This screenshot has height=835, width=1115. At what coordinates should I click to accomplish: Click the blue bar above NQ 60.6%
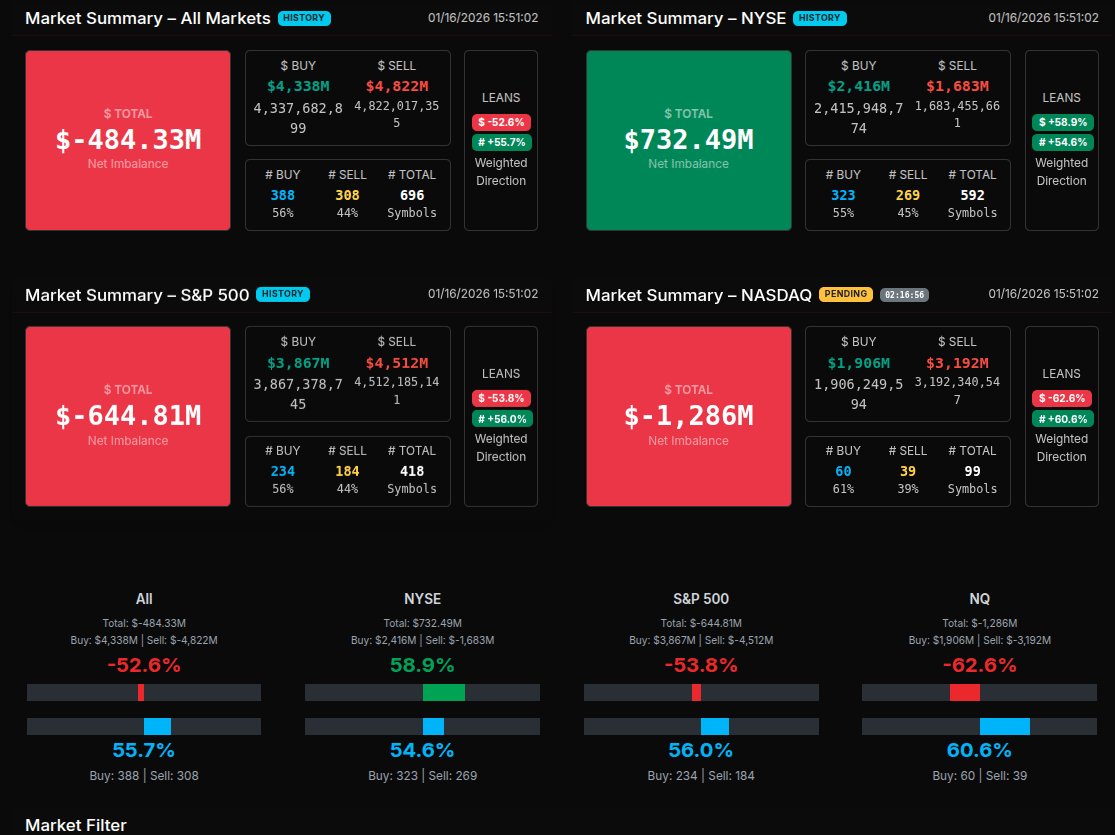(1004, 726)
